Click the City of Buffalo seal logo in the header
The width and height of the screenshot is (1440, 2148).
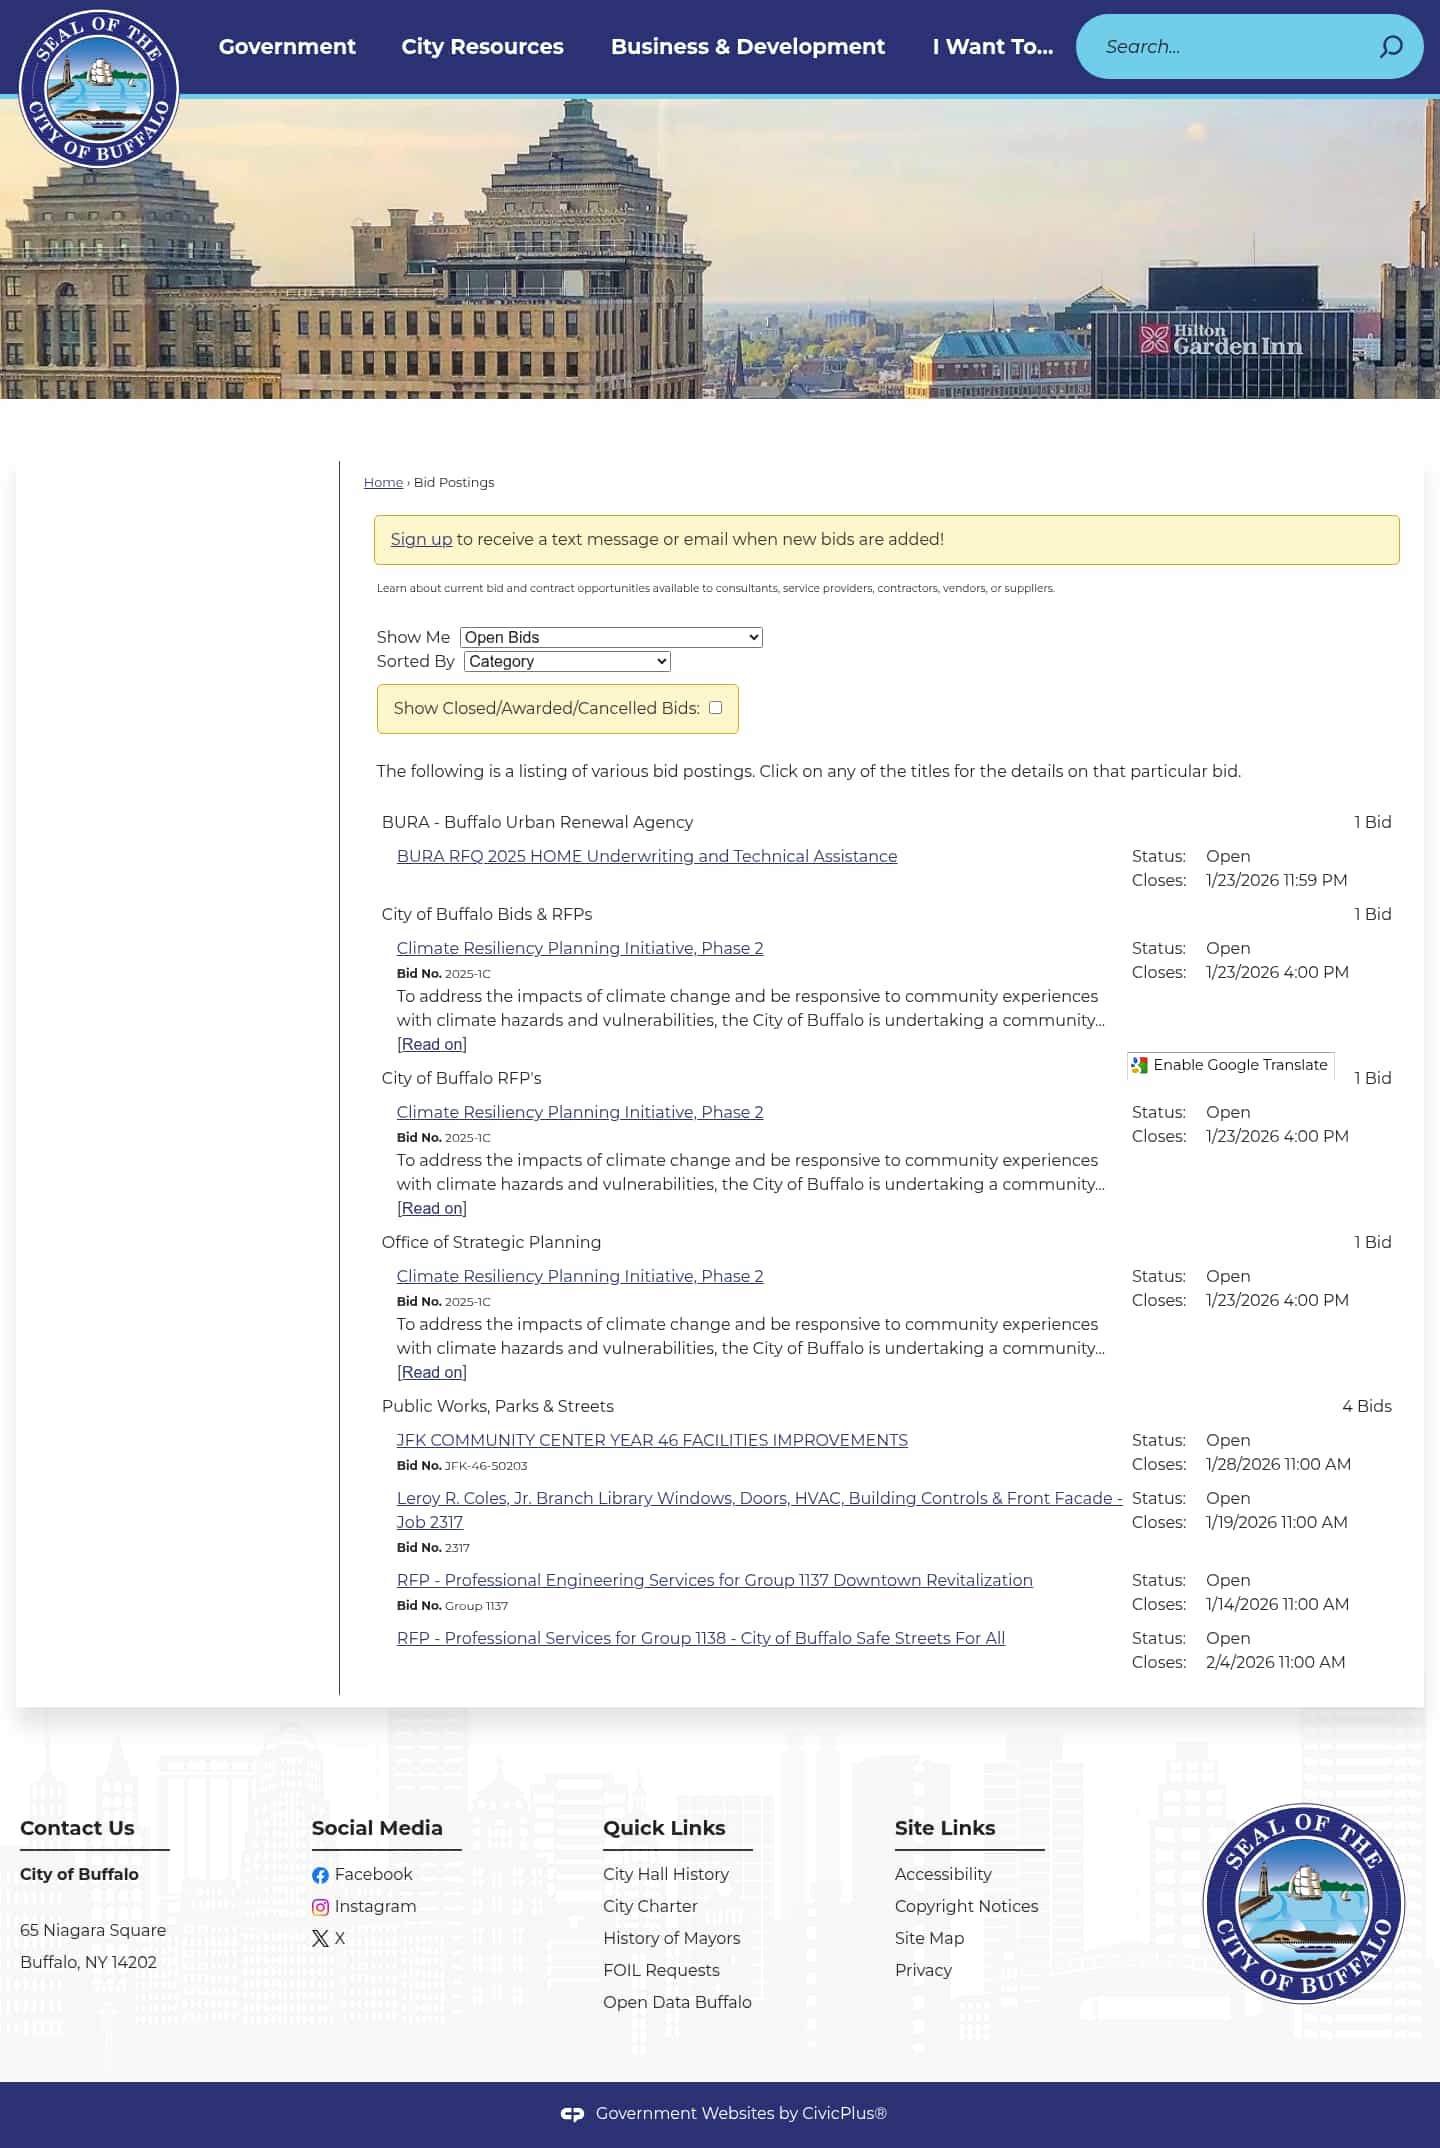click(99, 88)
